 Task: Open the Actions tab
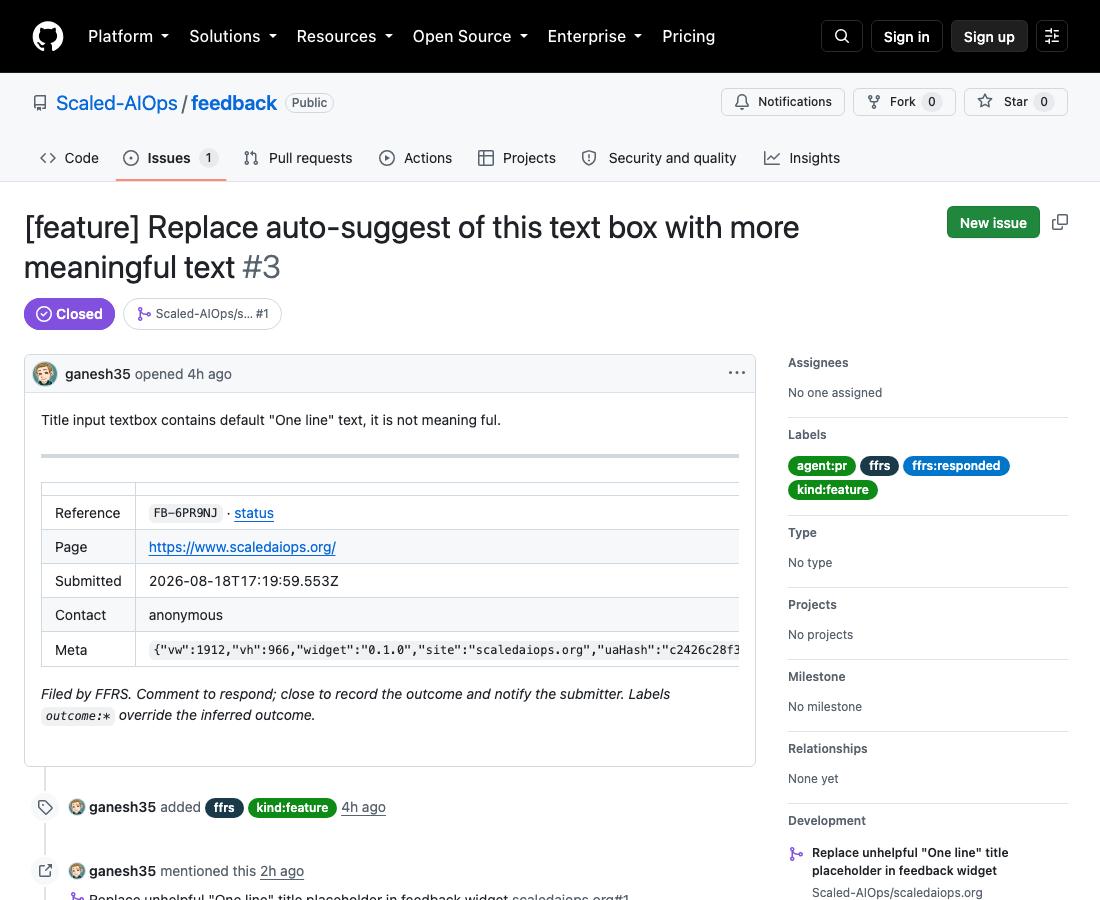click(415, 158)
